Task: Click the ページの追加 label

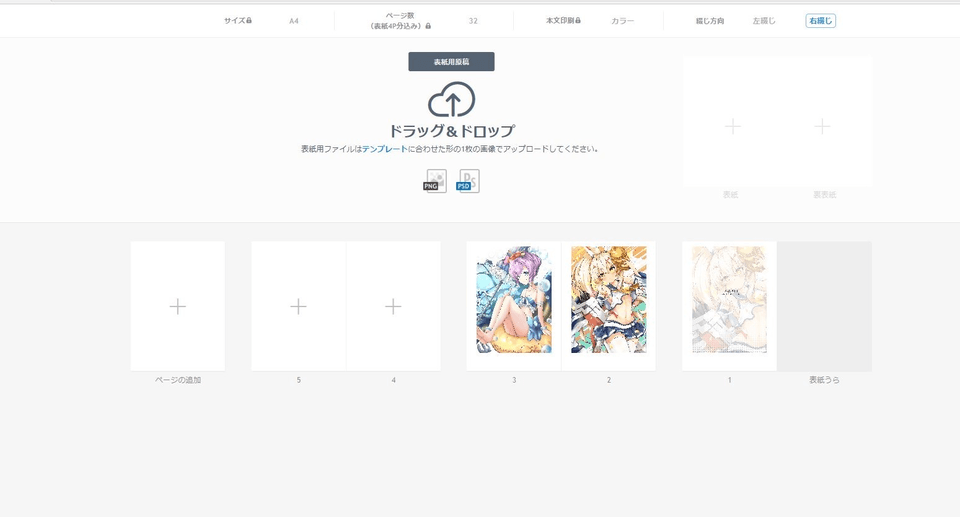Action: coord(178,380)
